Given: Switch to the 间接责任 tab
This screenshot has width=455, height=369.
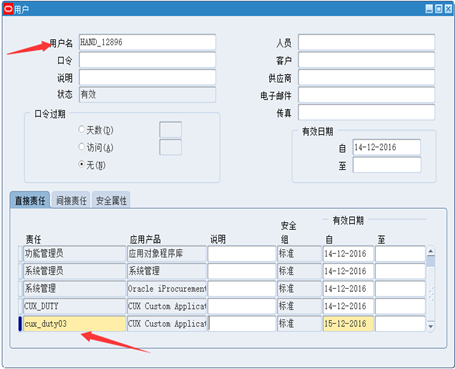Looking at the screenshot, I should (71, 200).
